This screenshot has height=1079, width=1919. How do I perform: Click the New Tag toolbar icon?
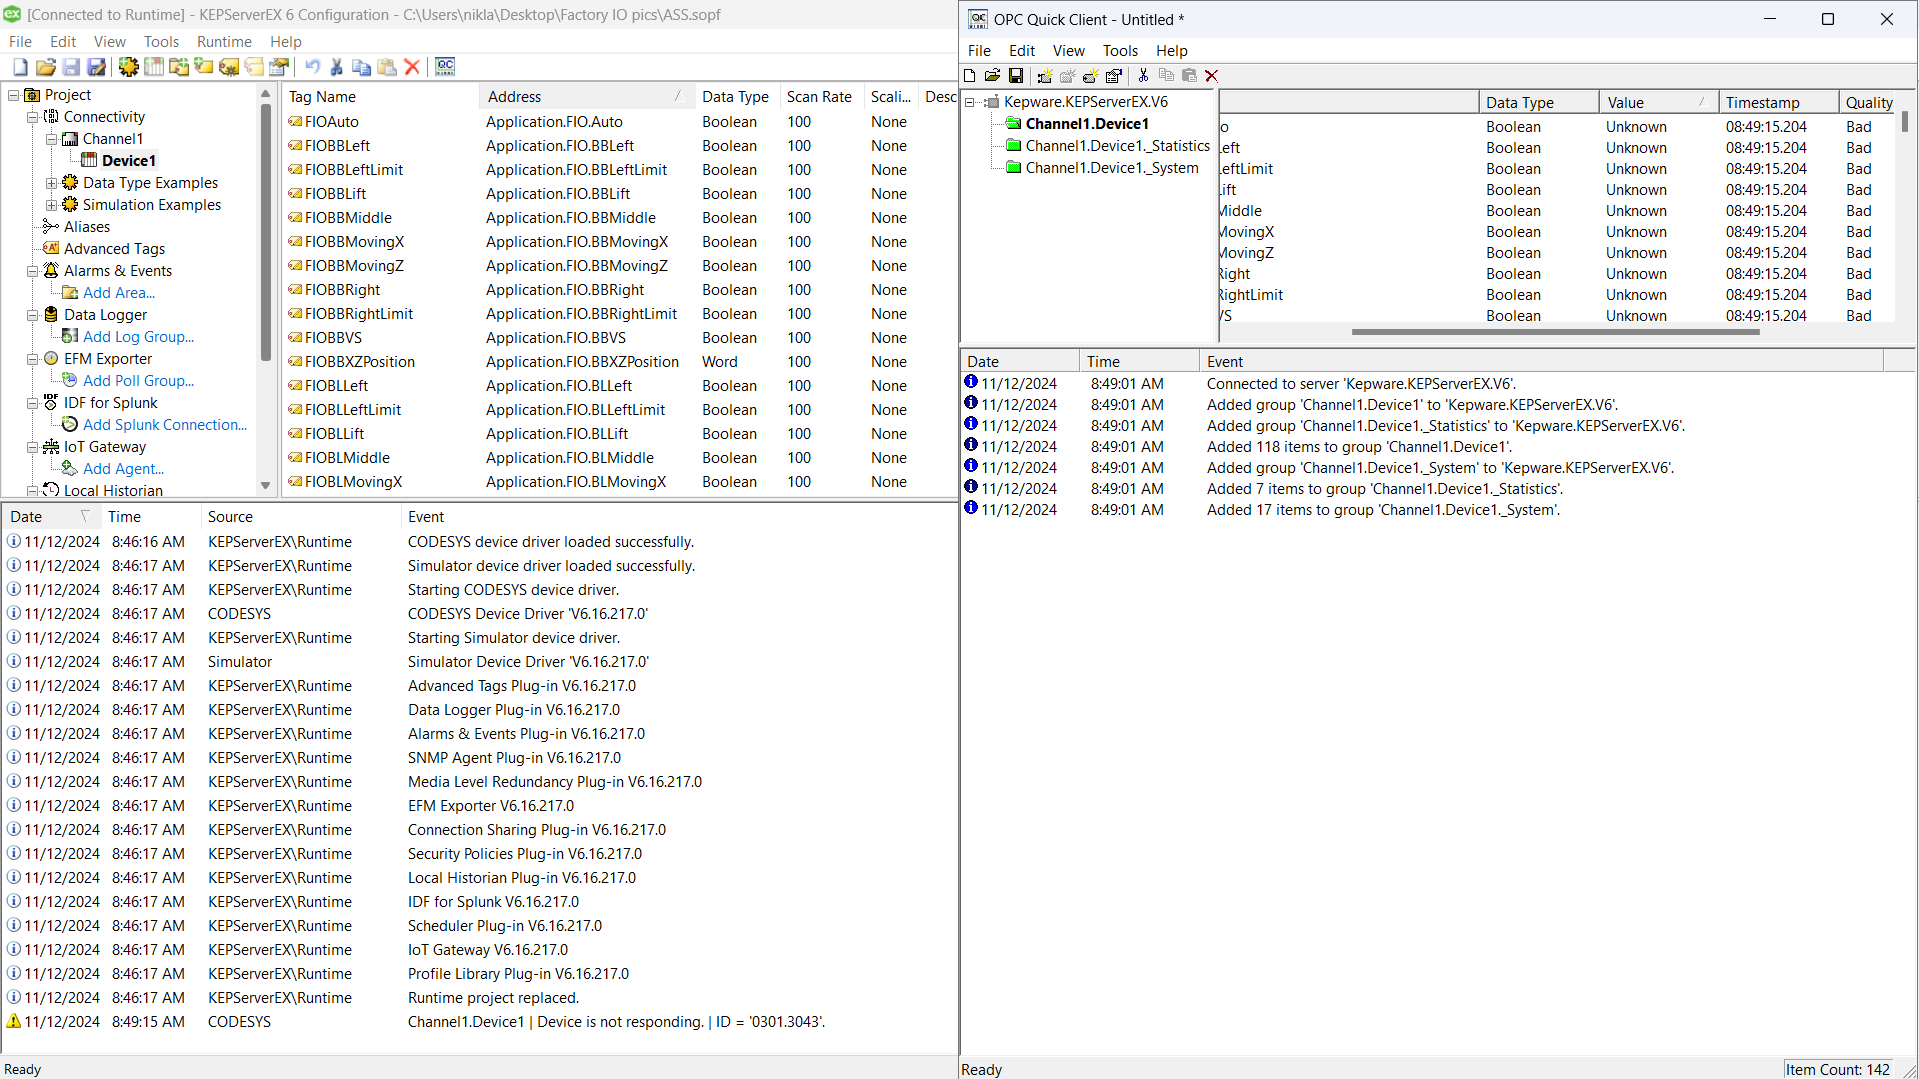203,67
